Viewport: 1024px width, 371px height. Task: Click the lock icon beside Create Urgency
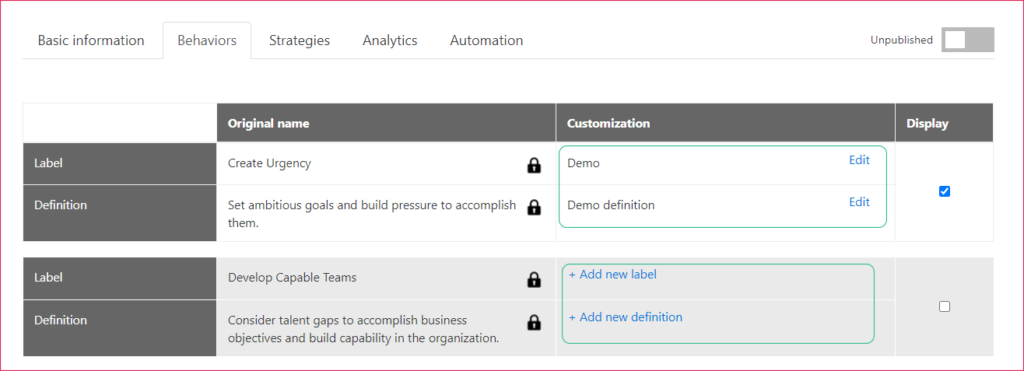(x=534, y=165)
